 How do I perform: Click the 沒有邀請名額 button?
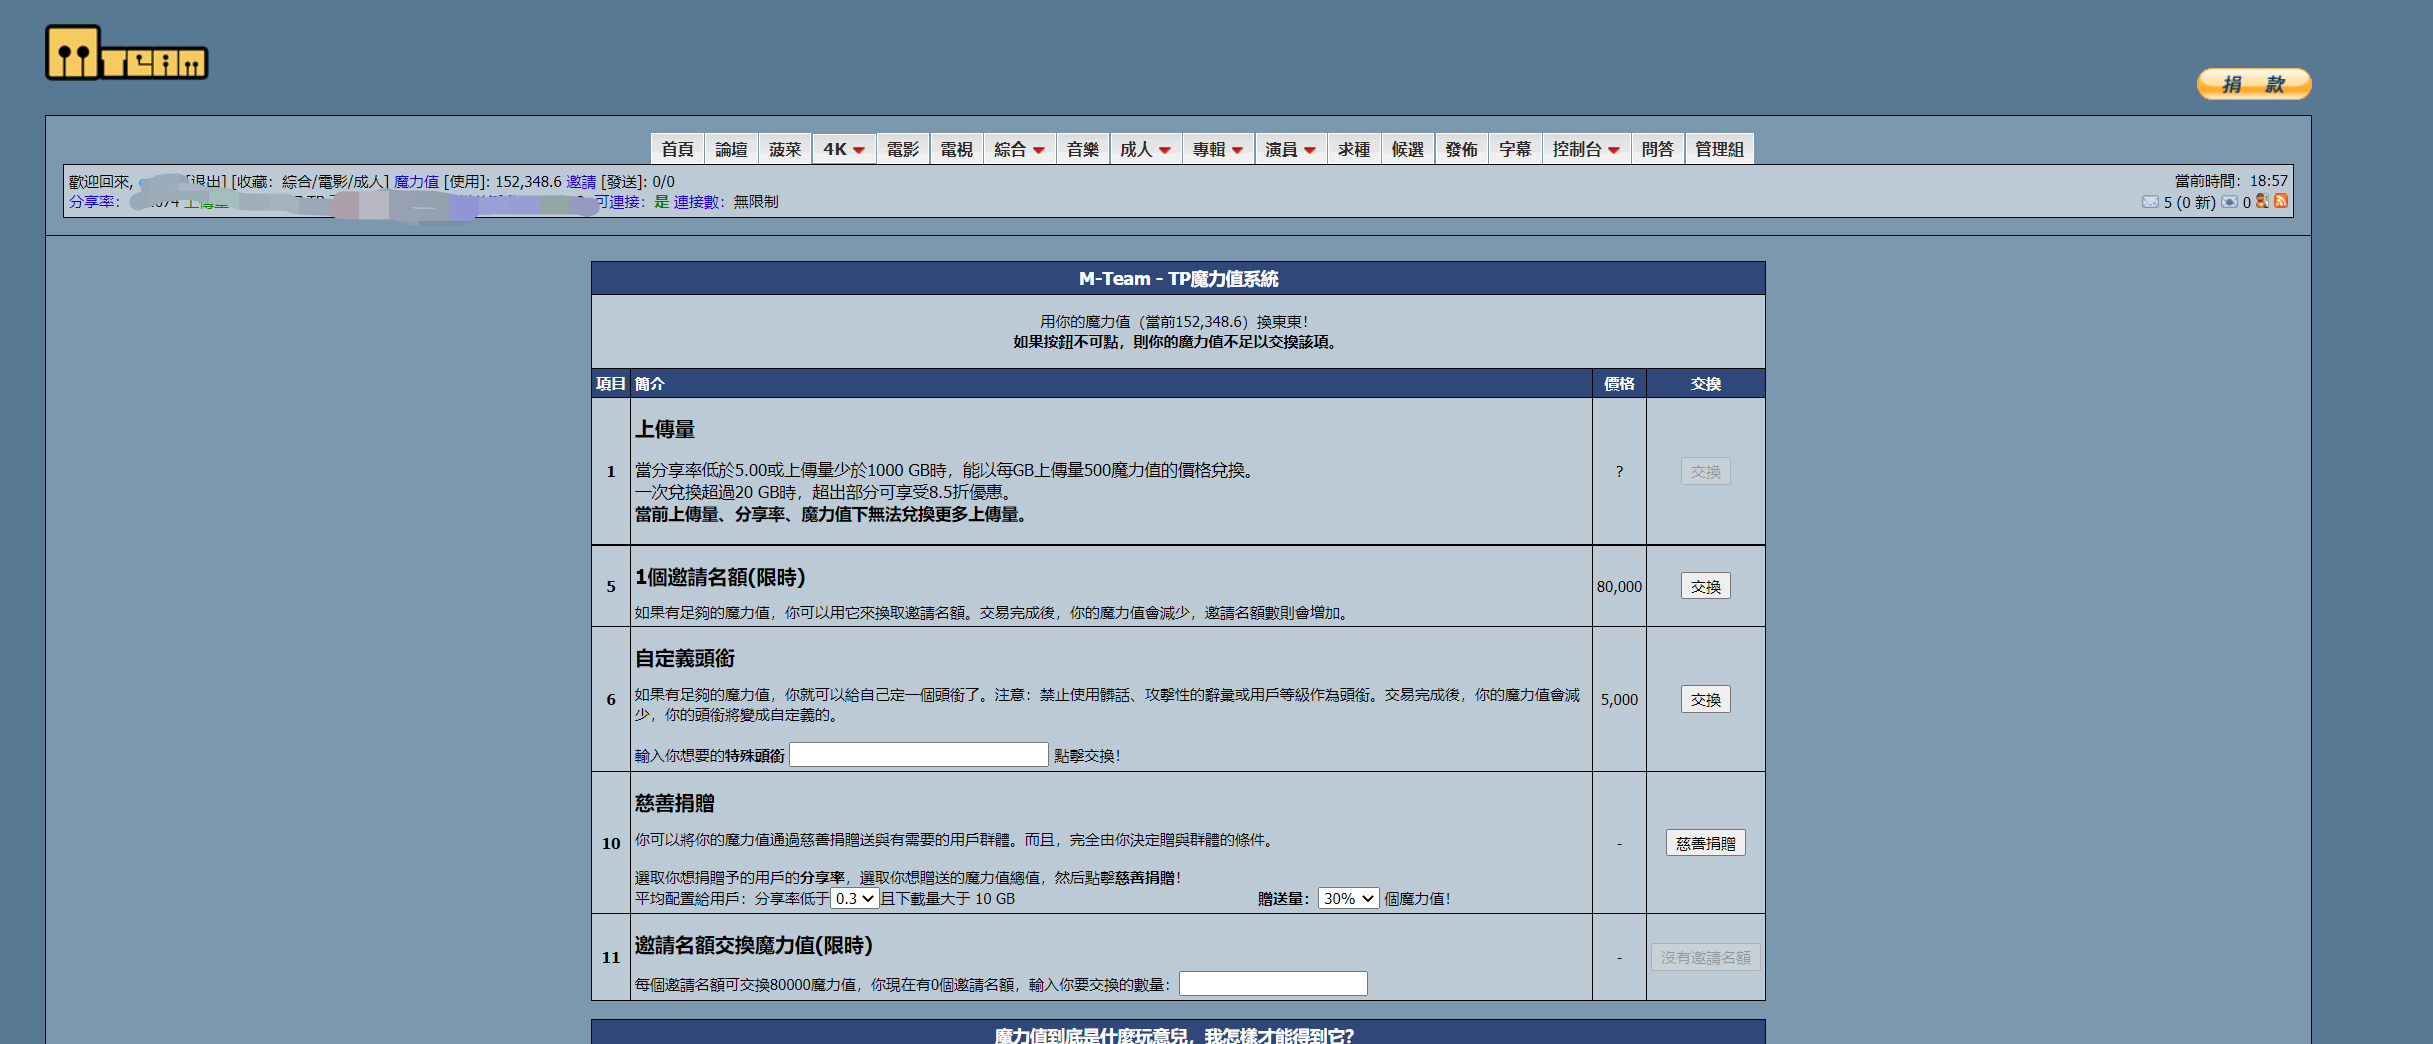pos(1706,958)
